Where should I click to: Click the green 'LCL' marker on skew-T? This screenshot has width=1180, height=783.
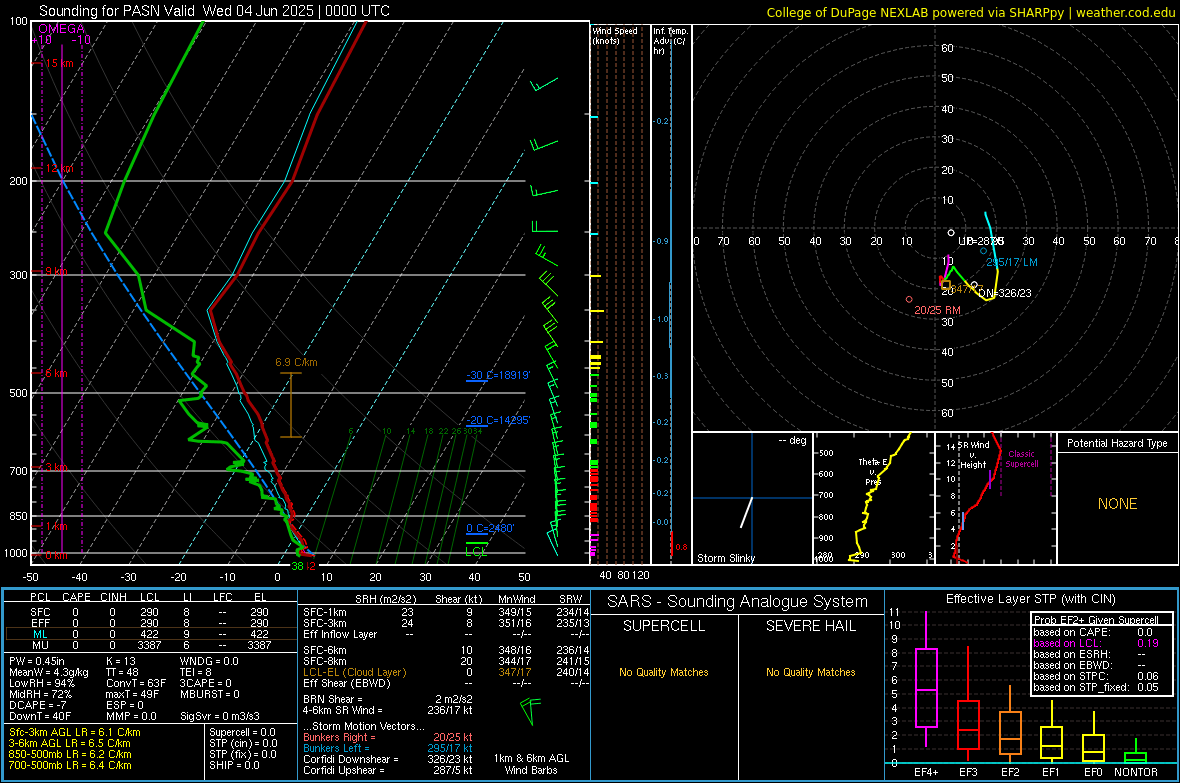click(476, 552)
